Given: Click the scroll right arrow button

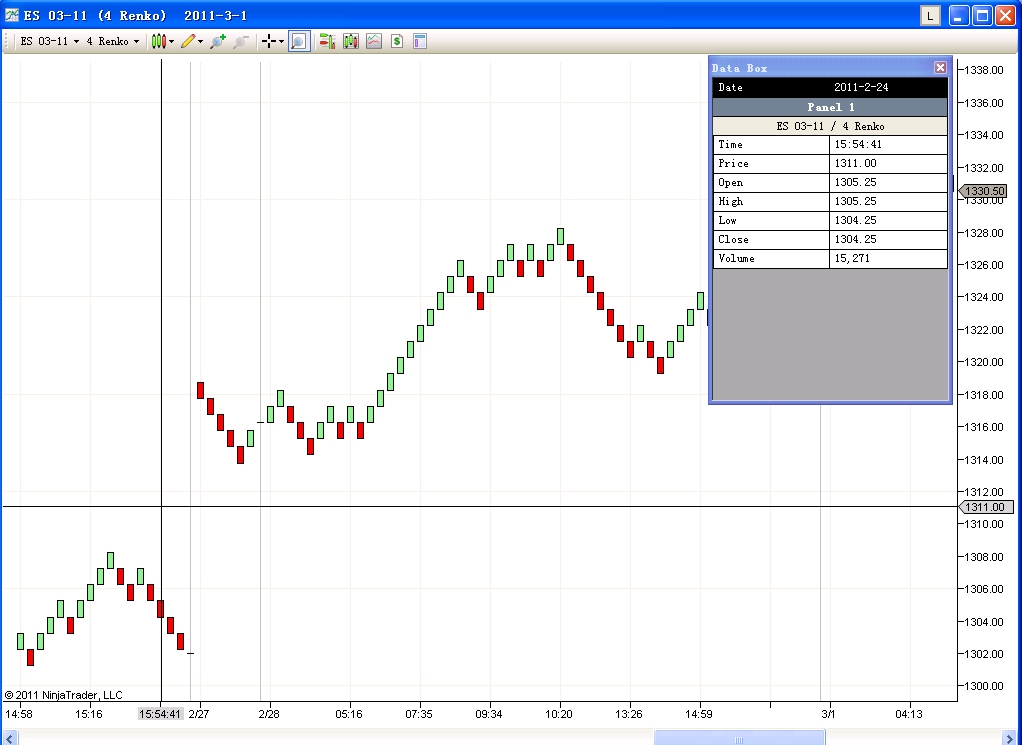Looking at the screenshot, I should [1010, 739].
